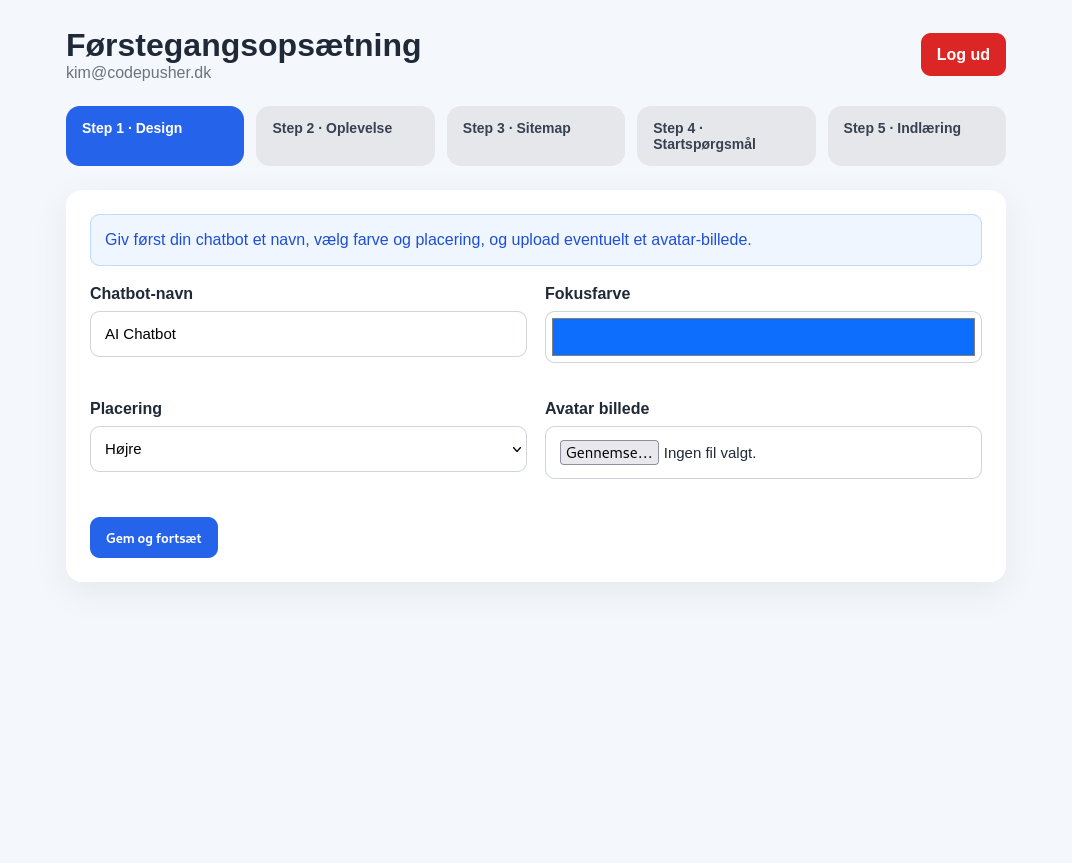Focus the Chatbot-navn text field
Image resolution: width=1072 pixels, height=863 pixels.
click(308, 334)
